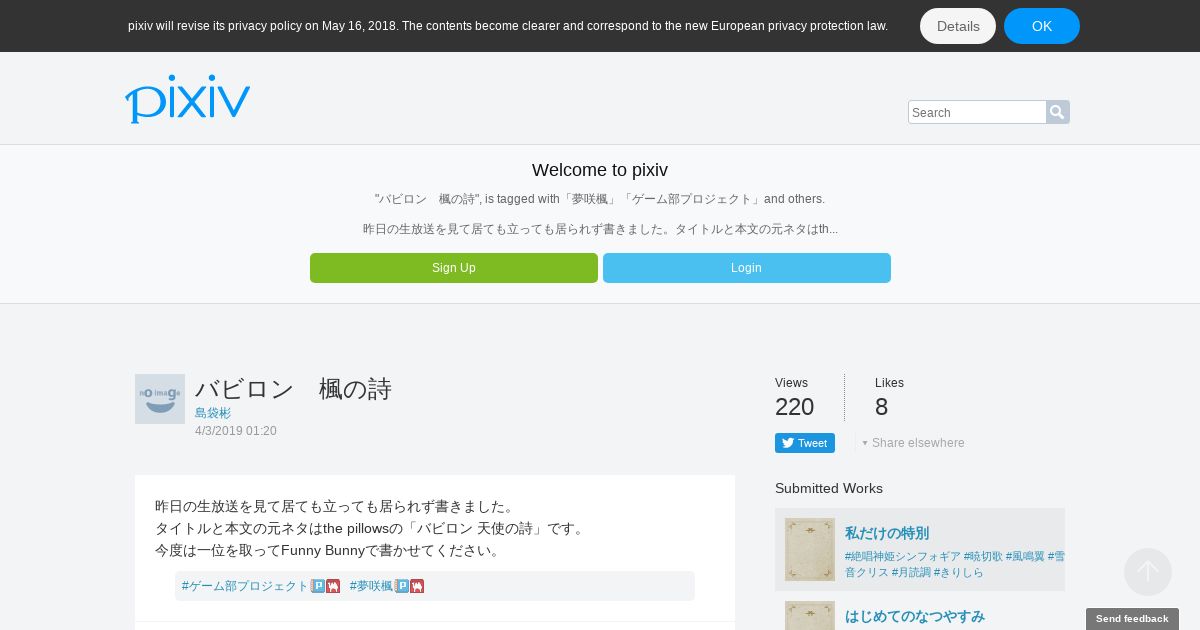
Task: Open tag #絶唱神姫シンフォギア
Action: coord(903,556)
